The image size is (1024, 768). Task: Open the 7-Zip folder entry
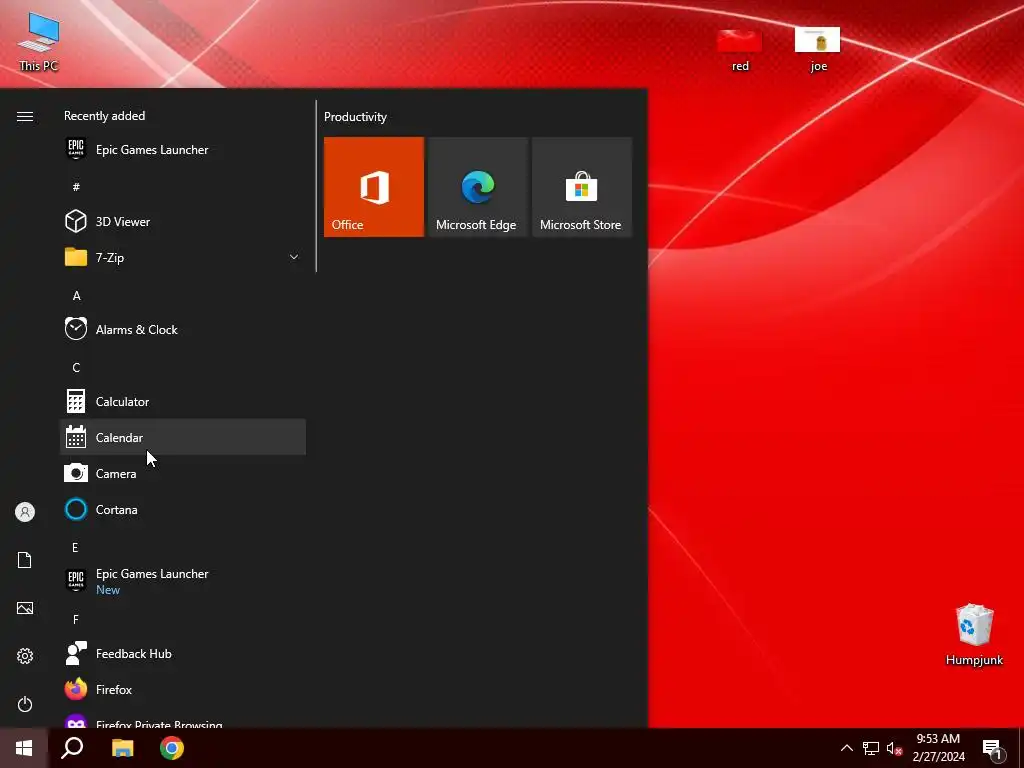[183, 257]
